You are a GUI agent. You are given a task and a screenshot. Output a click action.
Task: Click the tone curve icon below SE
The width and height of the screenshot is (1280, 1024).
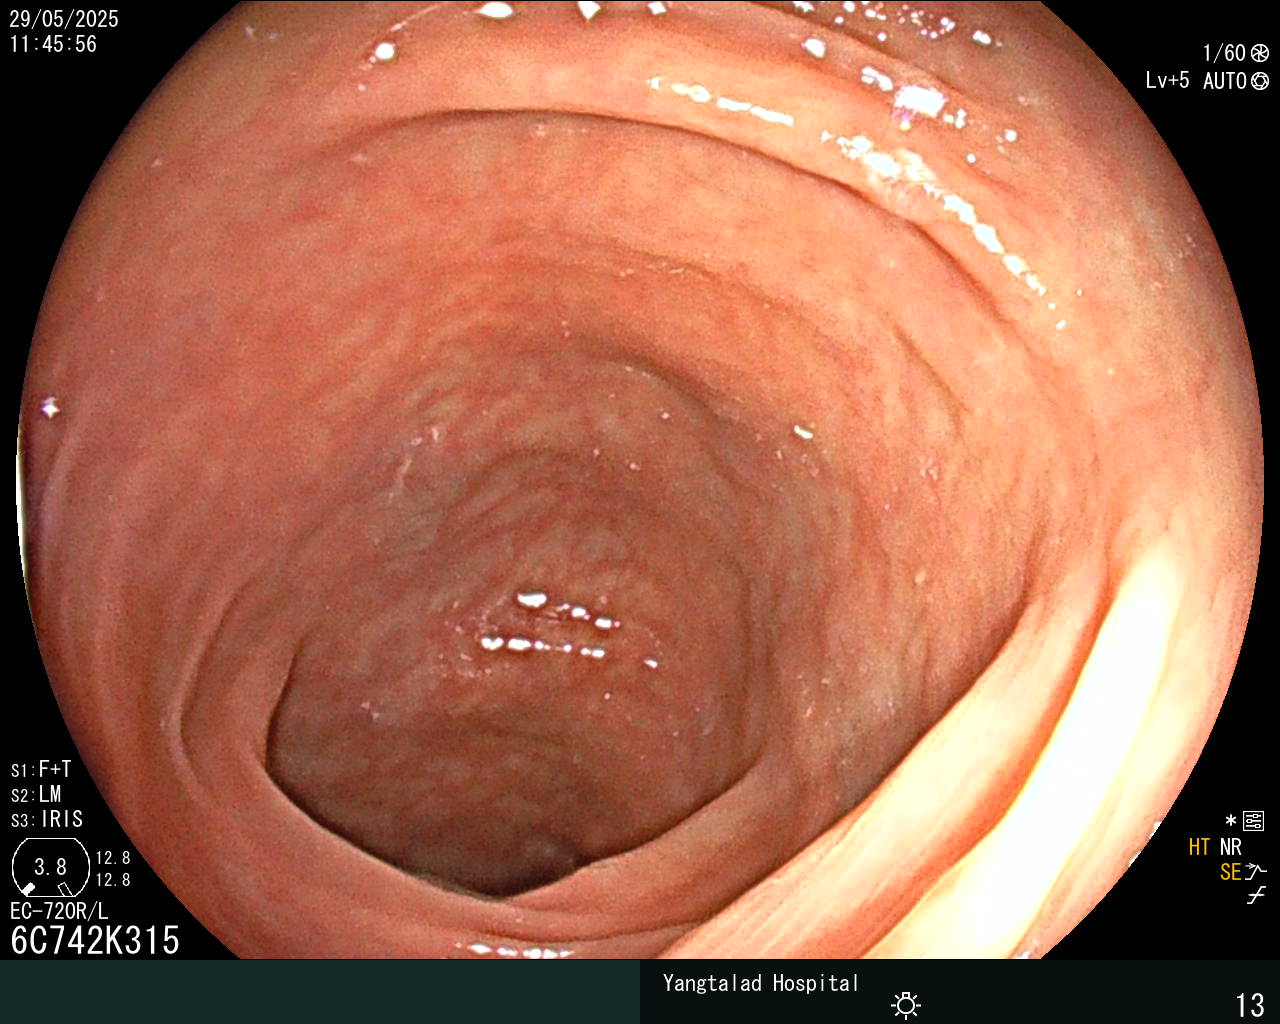1256,896
